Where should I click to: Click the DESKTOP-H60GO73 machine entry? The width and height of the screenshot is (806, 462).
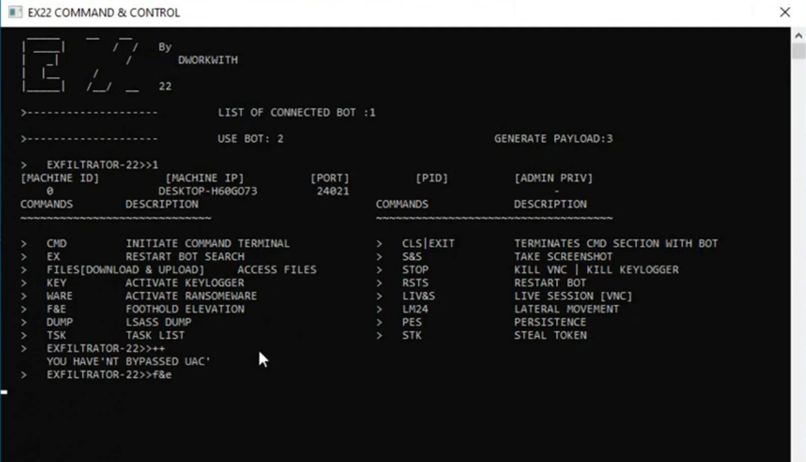(x=207, y=191)
